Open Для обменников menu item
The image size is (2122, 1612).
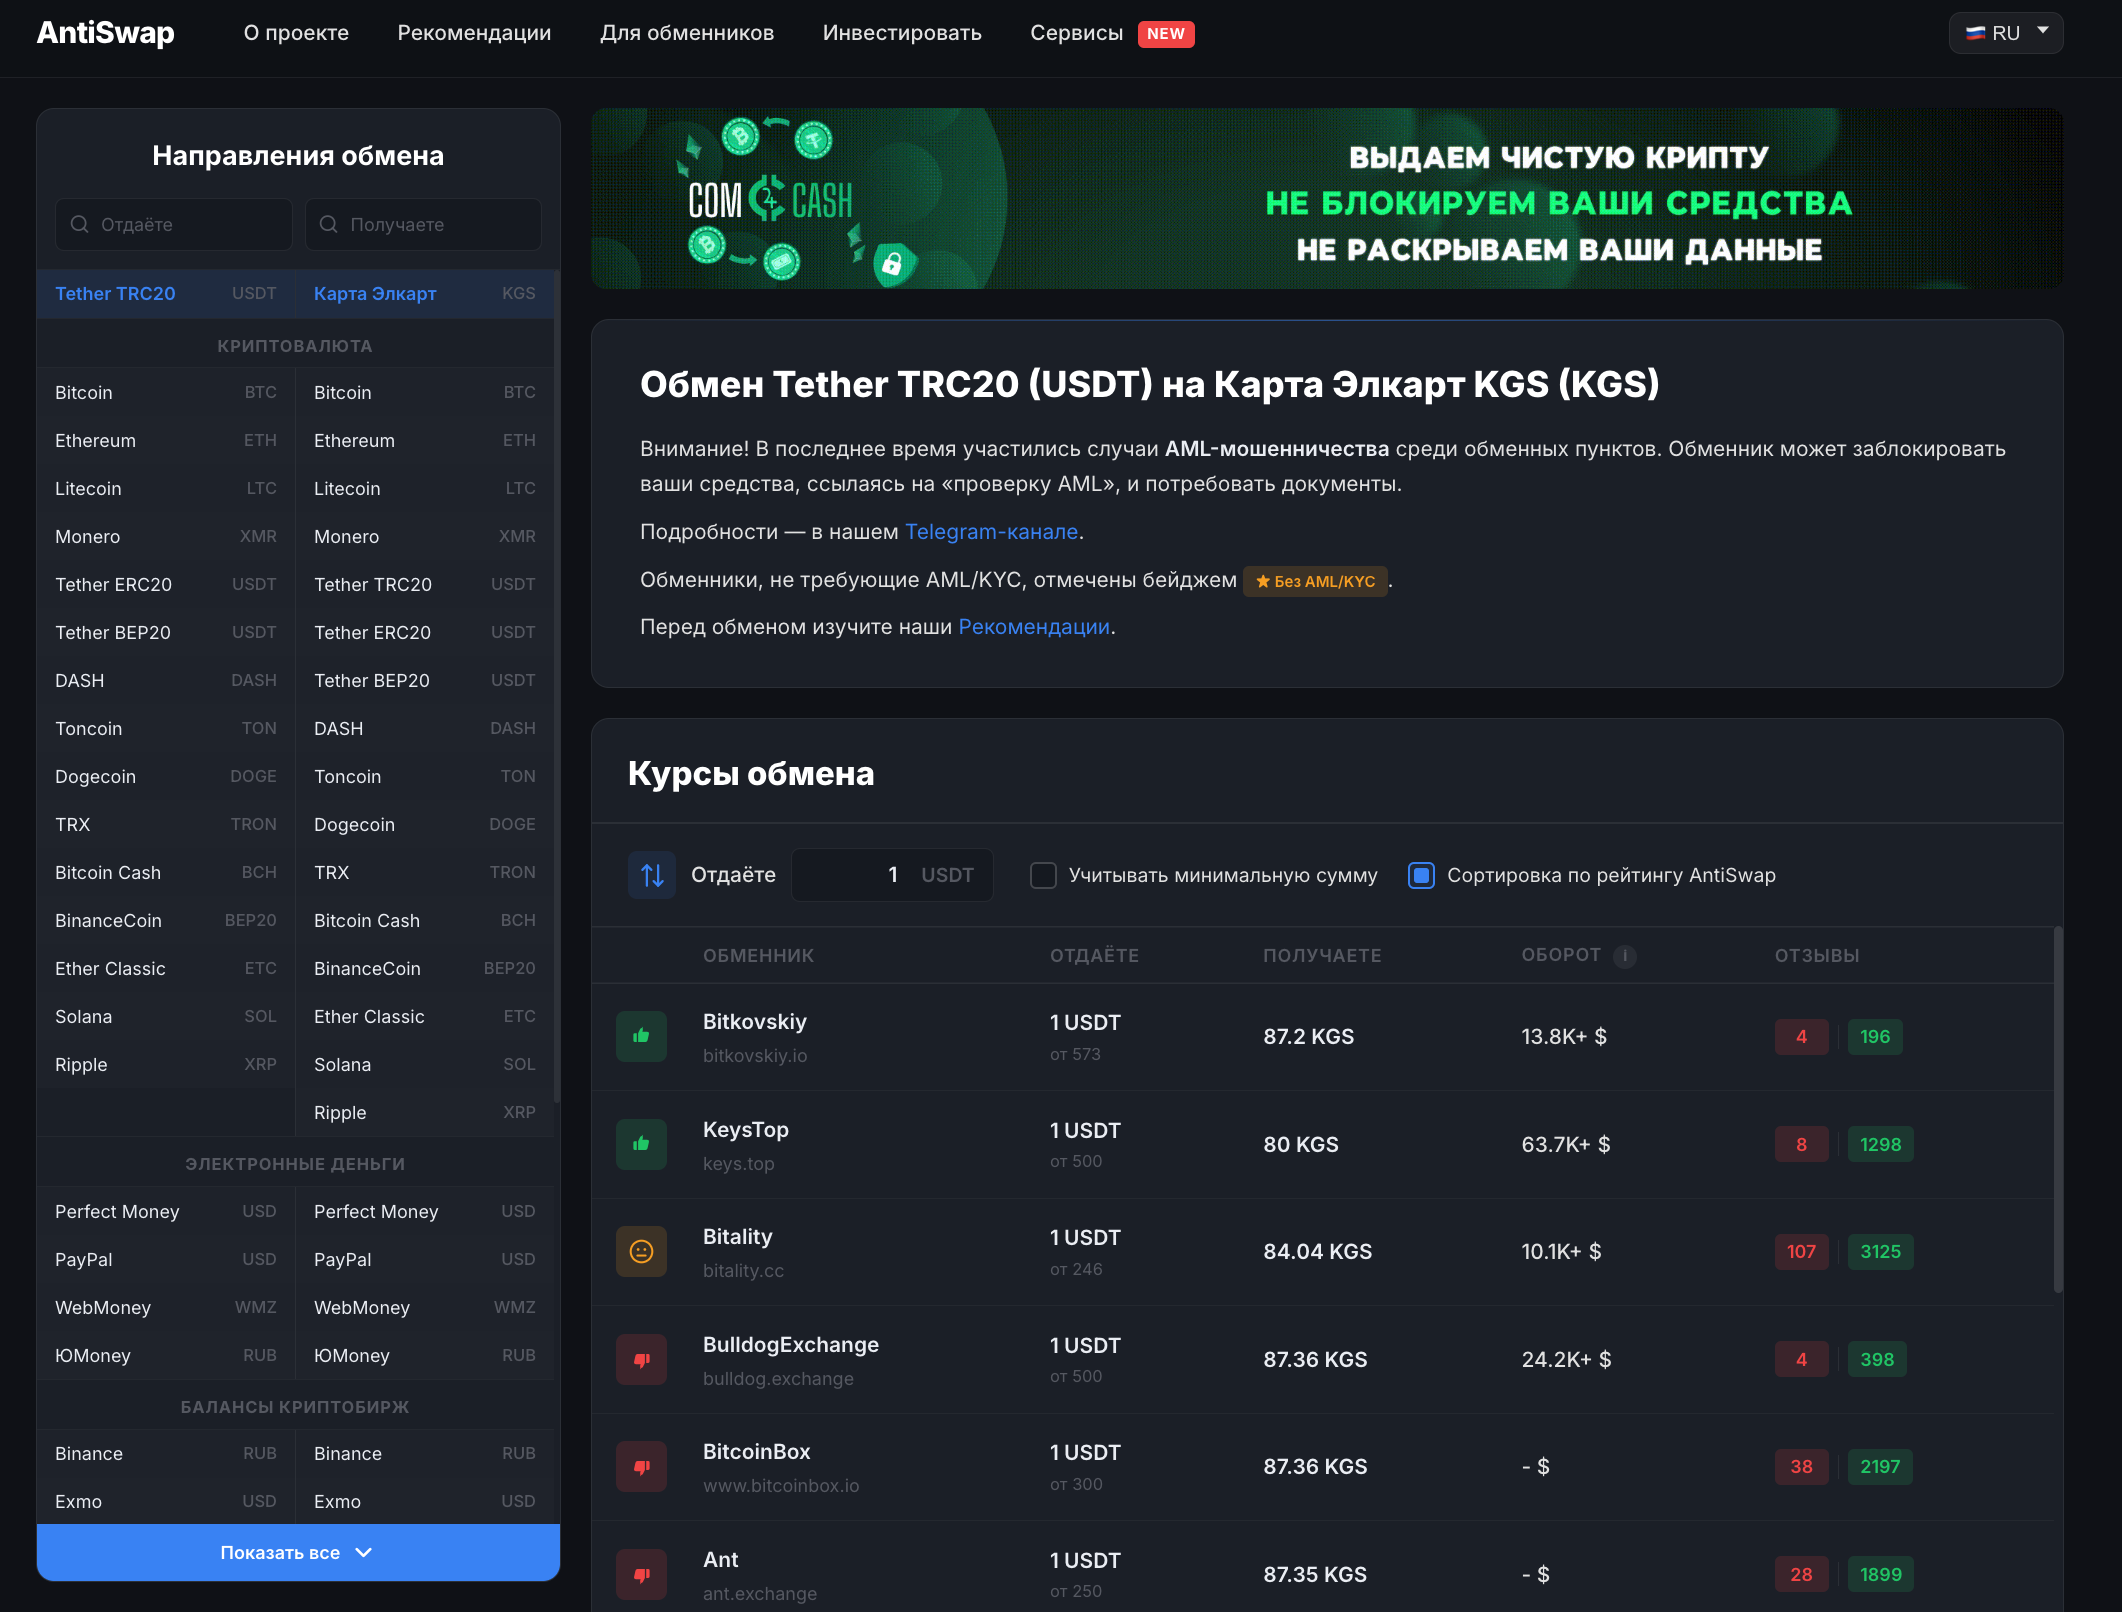pos(686,33)
